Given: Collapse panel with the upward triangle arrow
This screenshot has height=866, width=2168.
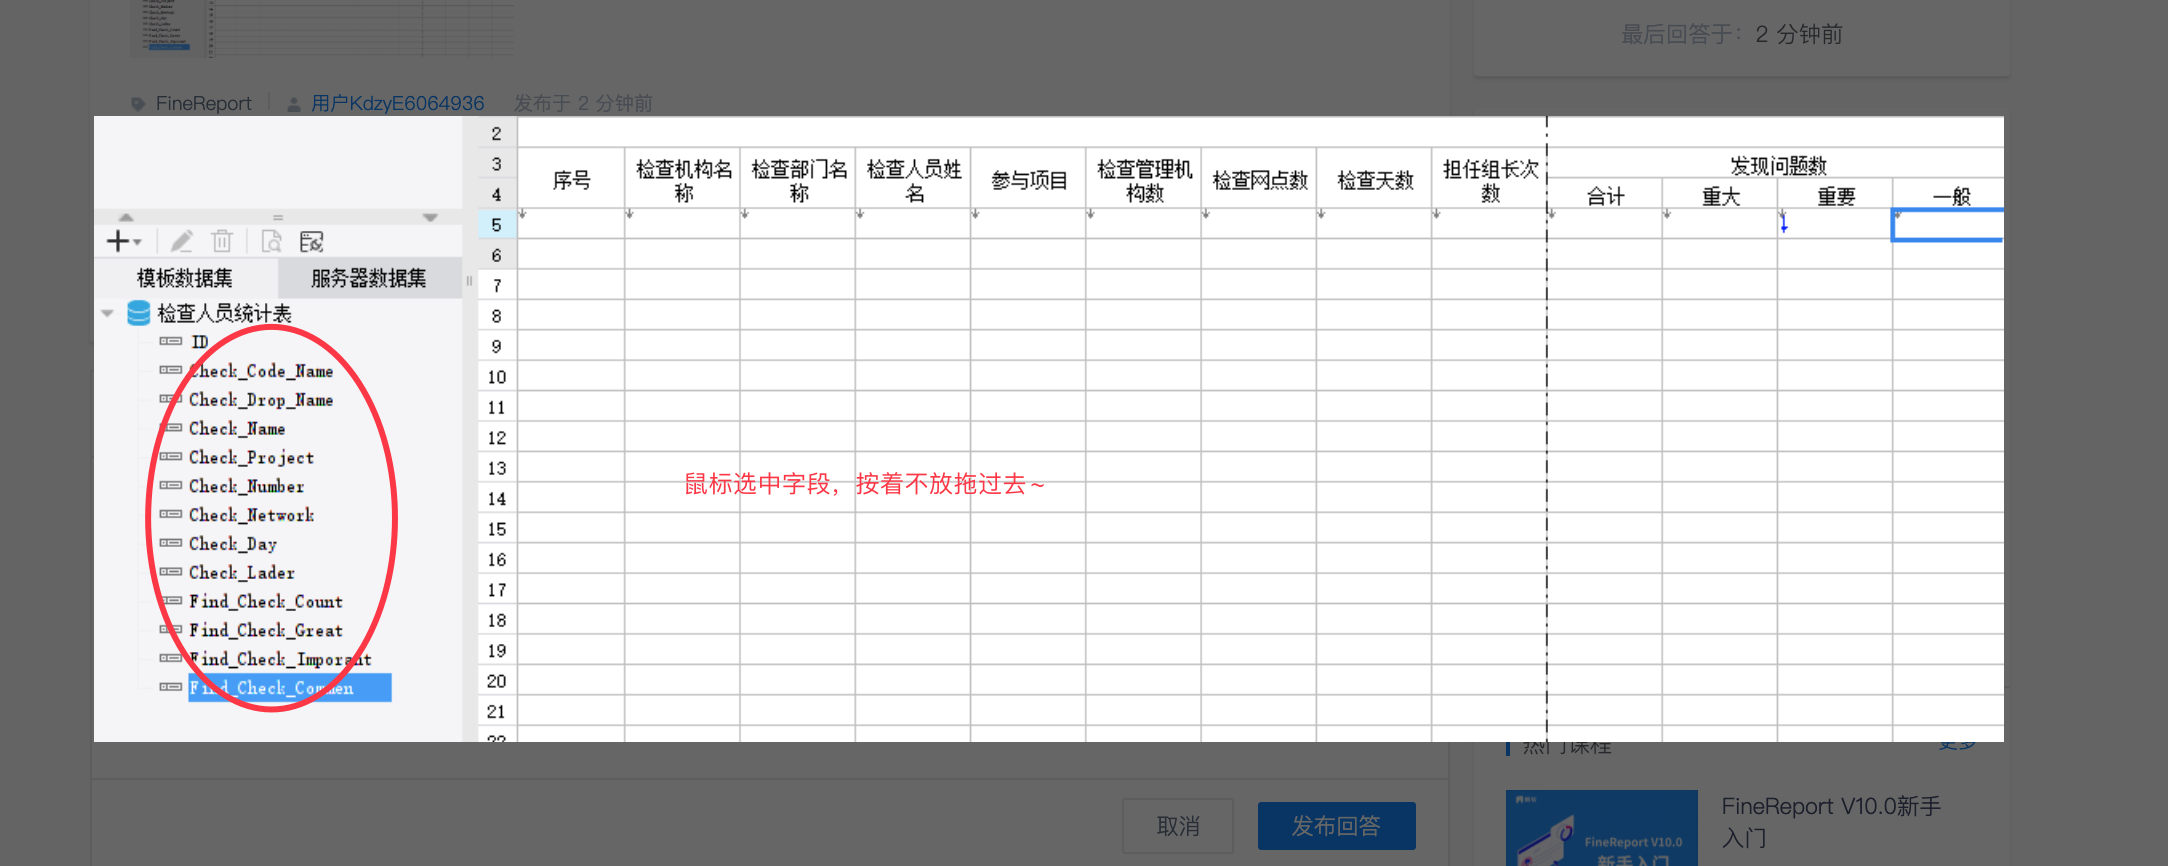Looking at the screenshot, I should click(126, 217).
